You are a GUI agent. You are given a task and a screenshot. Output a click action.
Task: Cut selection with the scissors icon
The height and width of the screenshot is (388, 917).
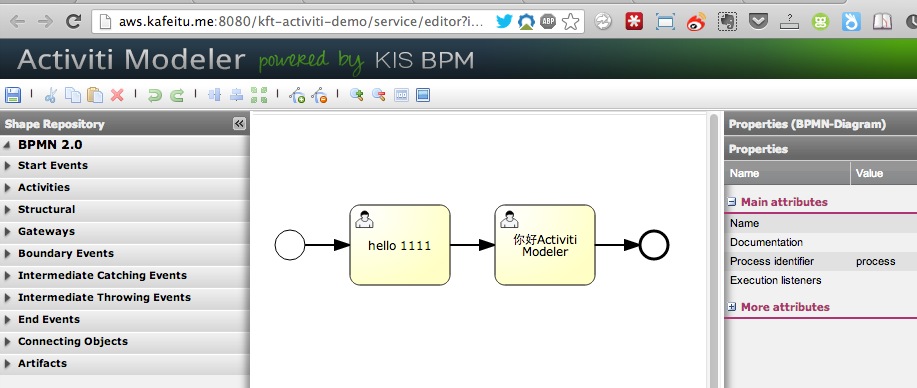pos(51,95)
